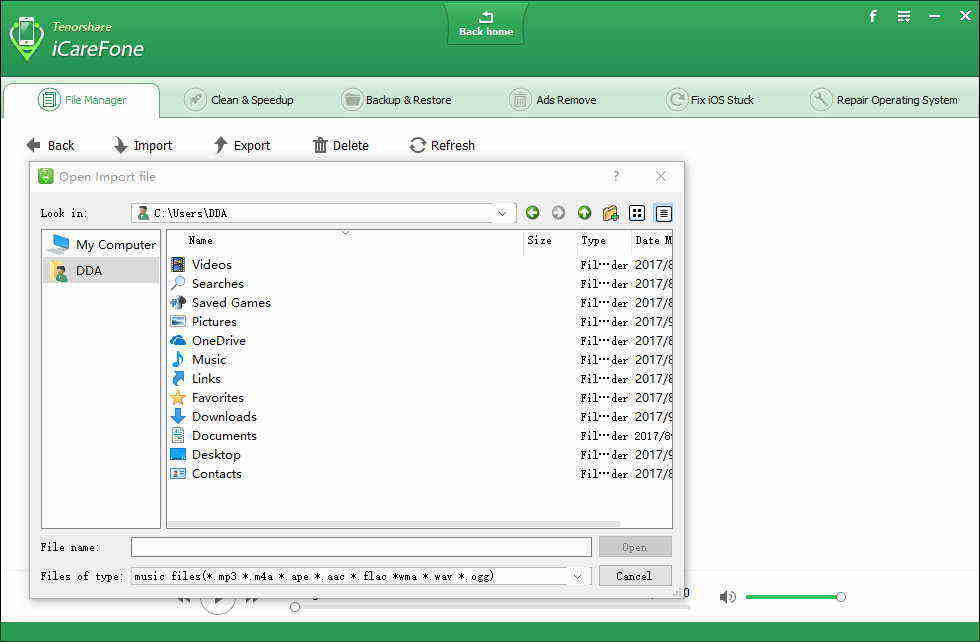Viewport: 980px width, 642px height.
Task: Click the Videos folder name
Action: [x=212, y=264]
